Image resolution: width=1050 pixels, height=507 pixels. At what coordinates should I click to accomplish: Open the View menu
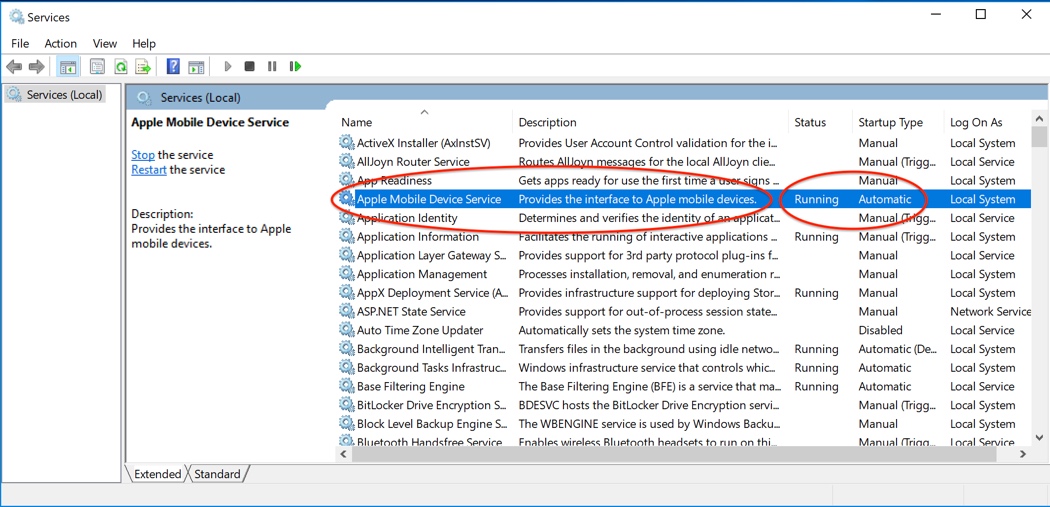tap(104, 44)
